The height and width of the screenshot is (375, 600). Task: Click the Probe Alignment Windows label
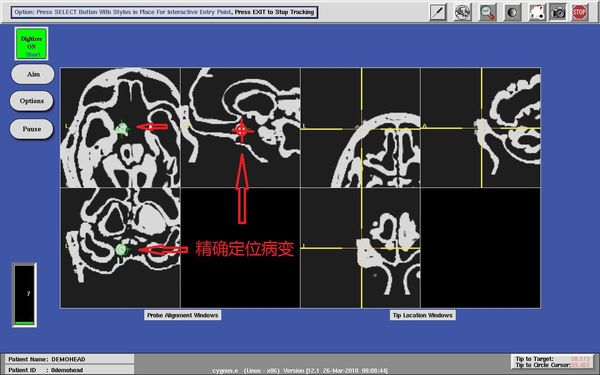(x=183, y=315)
